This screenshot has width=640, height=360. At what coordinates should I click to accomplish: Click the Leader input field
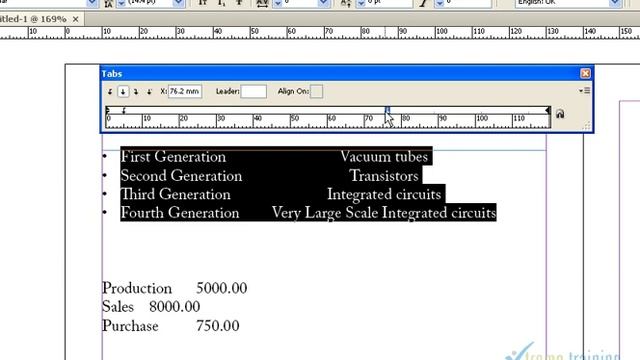point(253,91)
